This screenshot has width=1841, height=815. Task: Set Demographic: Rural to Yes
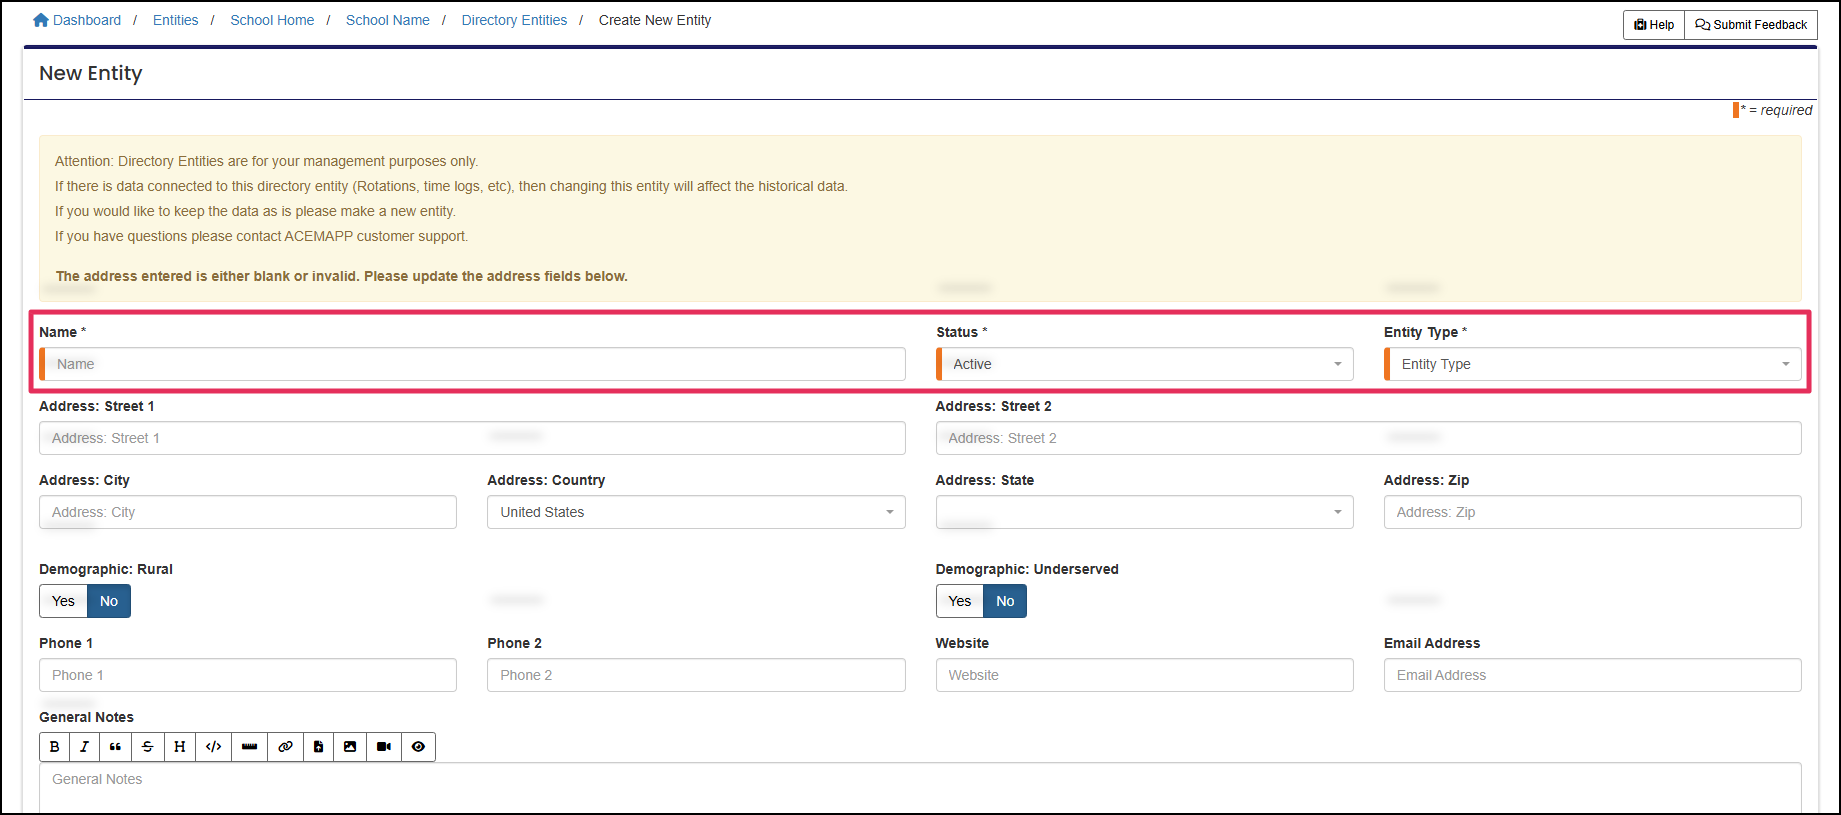[64, 601]
